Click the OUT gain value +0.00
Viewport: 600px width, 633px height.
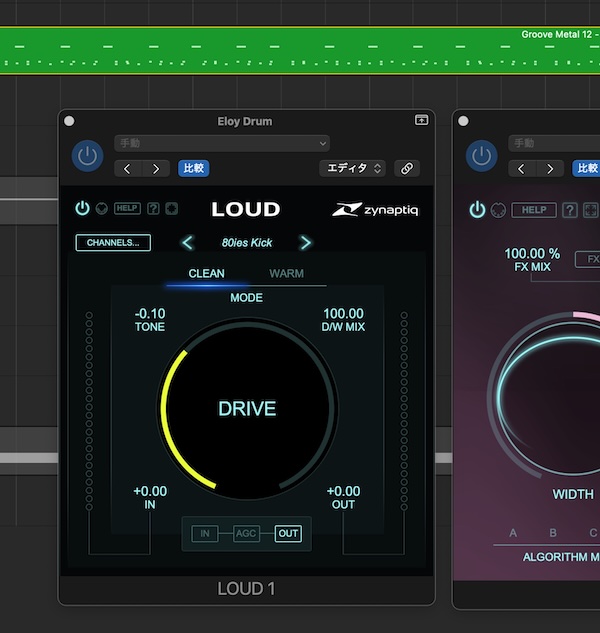(x=344, y=491)
